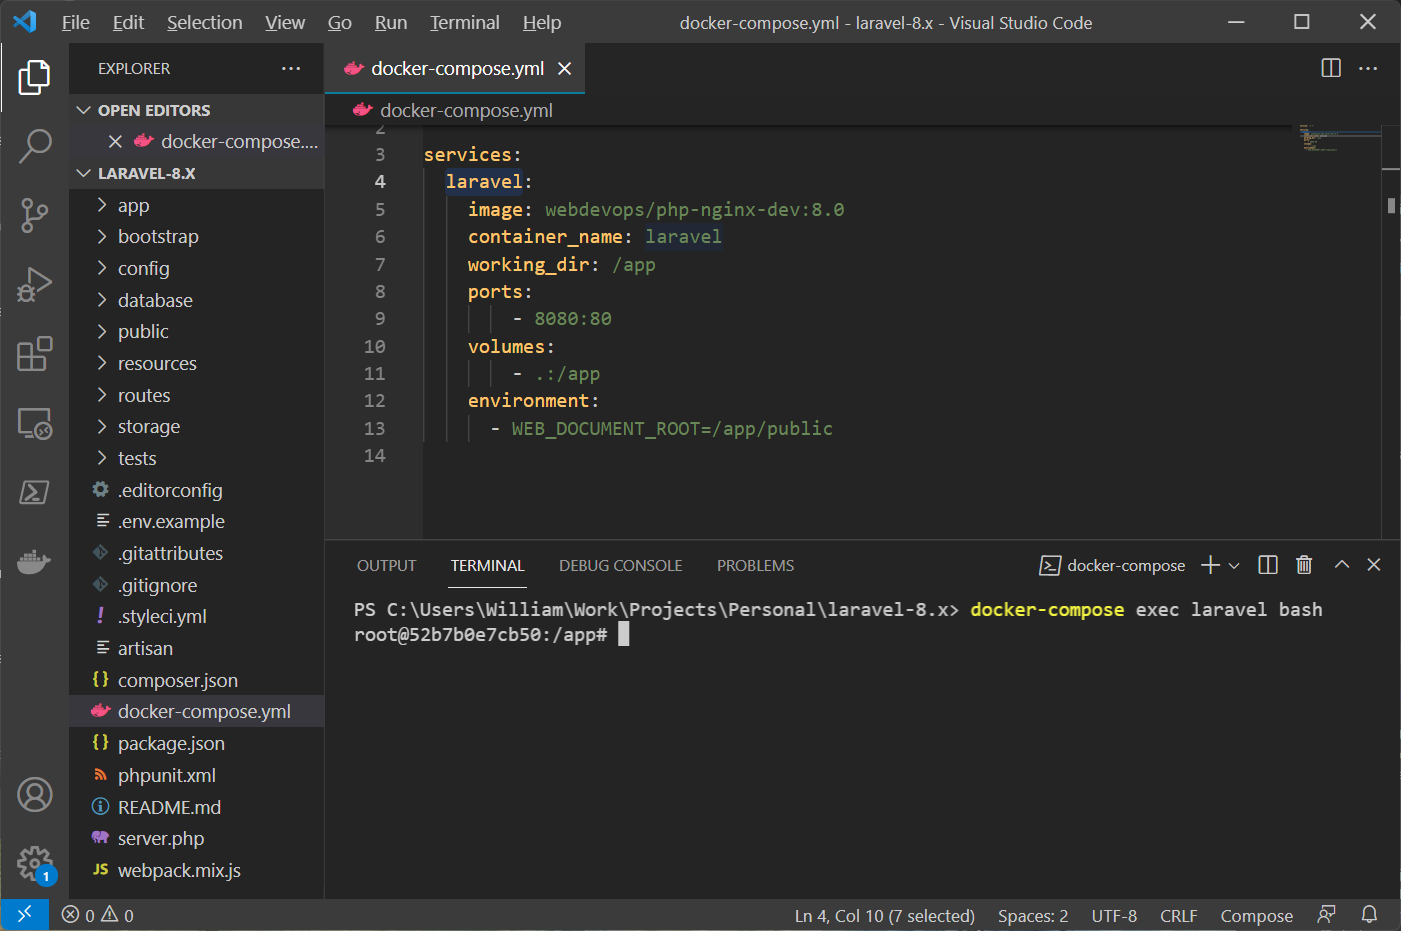The height and width of the screenshot is (931, 1401).
Task: Expand the database folder
Action: [196, 300]
